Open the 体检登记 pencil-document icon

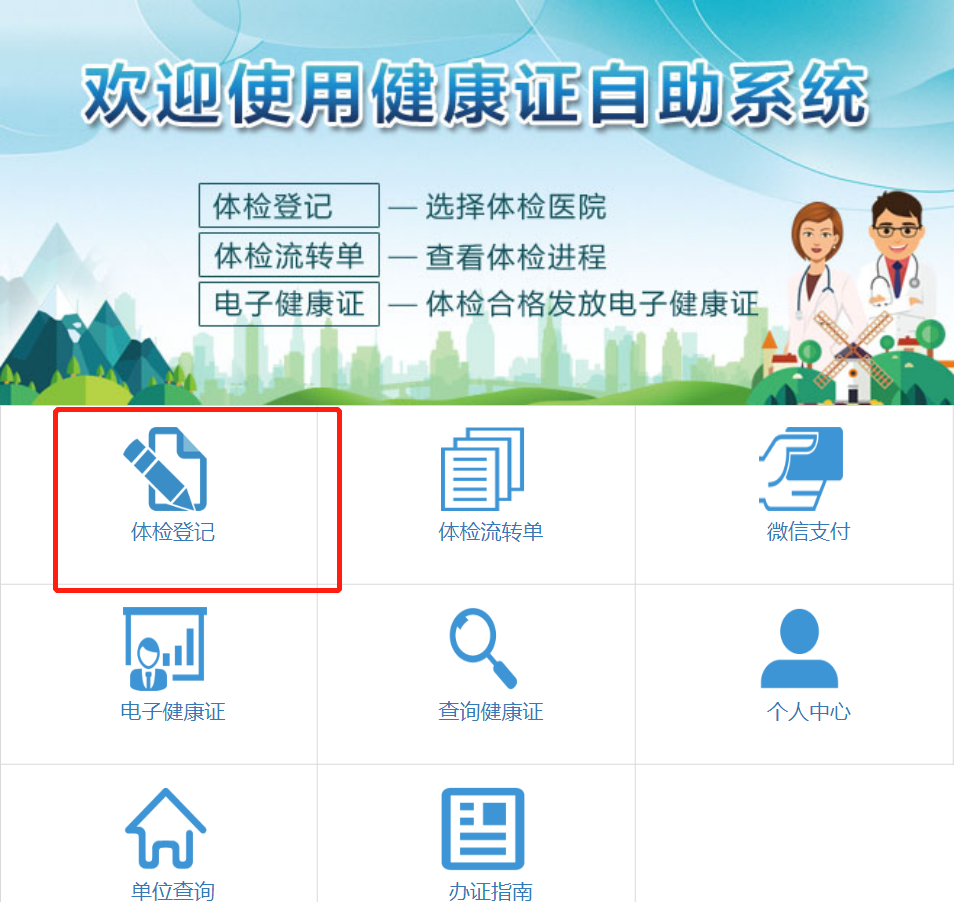point(165,469)
